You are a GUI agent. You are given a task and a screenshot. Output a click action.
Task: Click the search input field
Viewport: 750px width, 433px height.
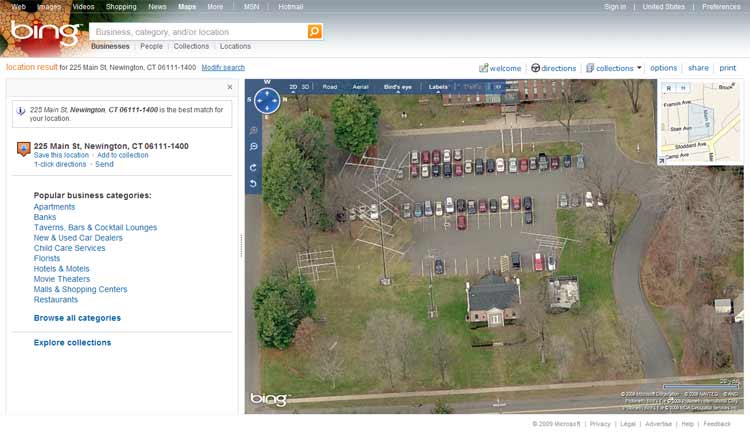pyautogui.click(x=196, y=32)
